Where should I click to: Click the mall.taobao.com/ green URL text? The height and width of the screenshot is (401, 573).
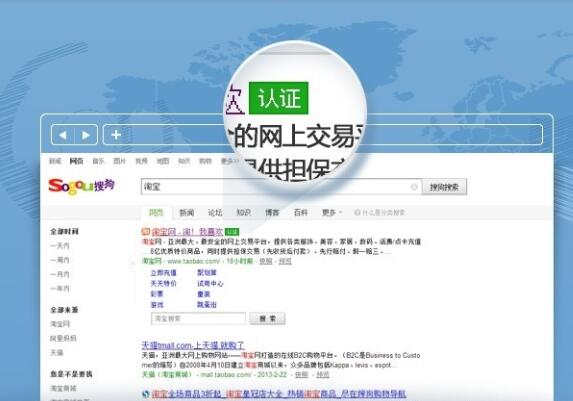225,375
